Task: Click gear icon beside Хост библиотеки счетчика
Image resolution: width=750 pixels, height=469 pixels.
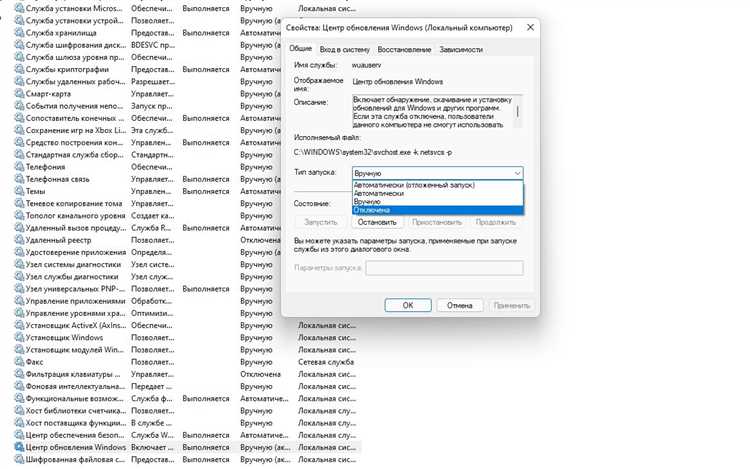Action: pyautogui.click(x=19, y=411)
